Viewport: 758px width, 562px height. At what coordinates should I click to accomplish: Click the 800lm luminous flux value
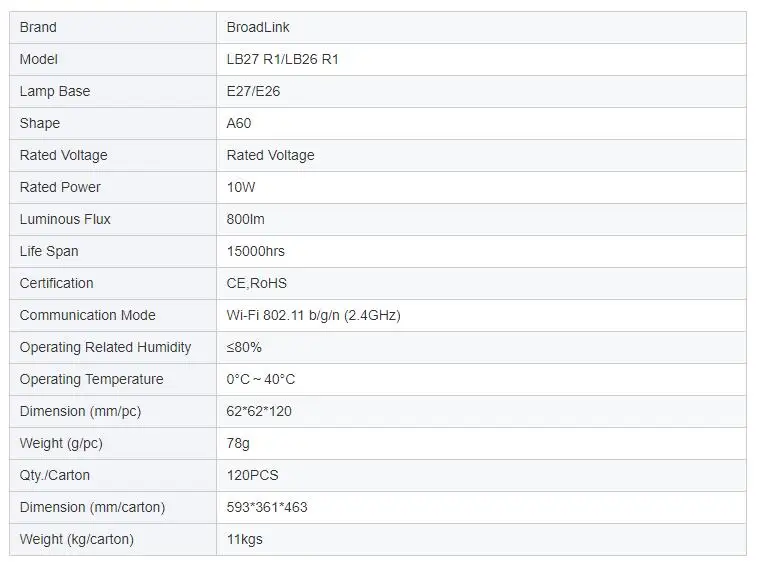tap(246, 219)
